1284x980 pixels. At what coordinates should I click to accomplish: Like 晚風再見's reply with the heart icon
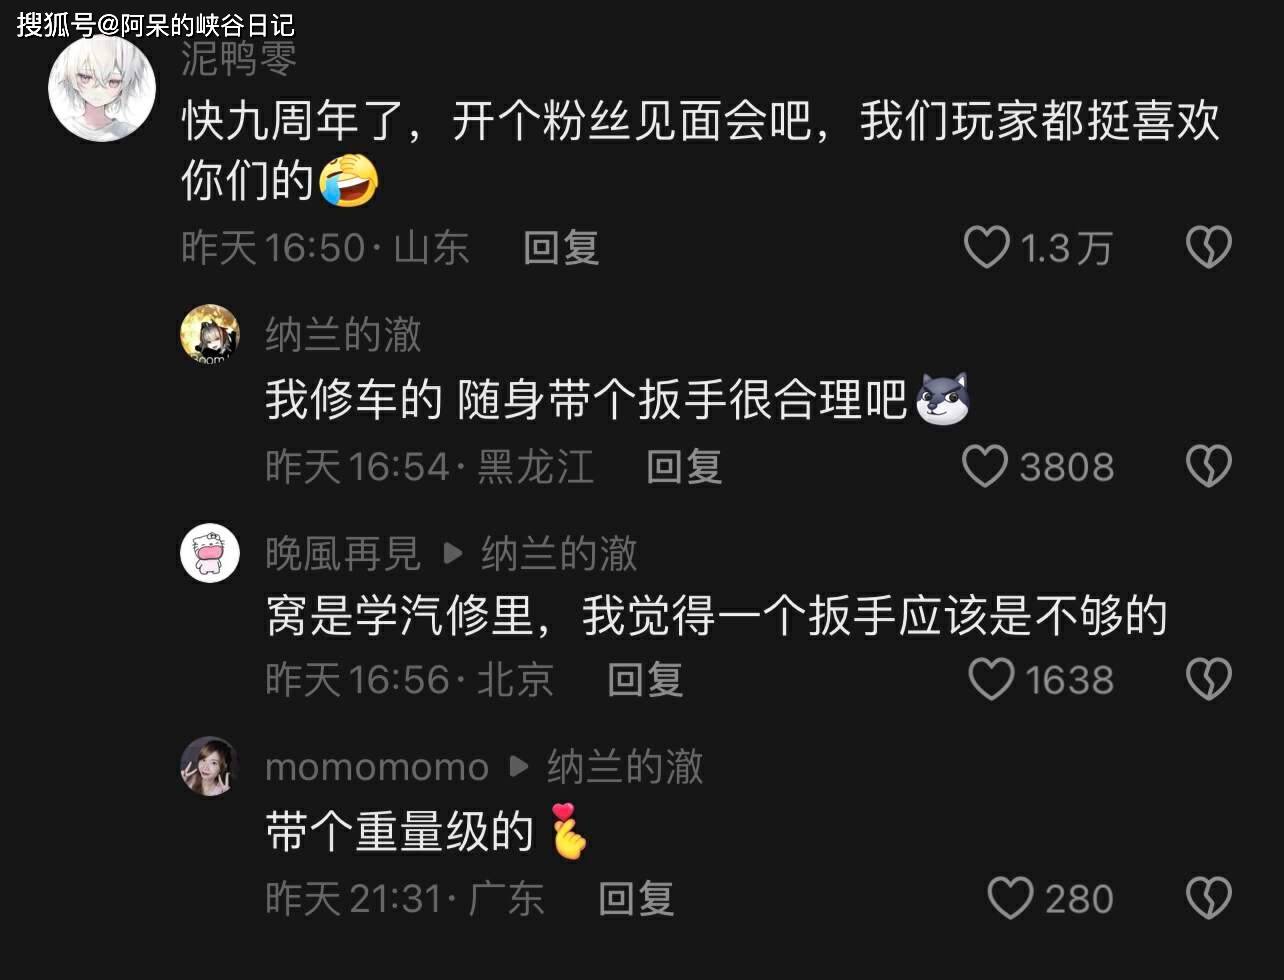(992, 680)
